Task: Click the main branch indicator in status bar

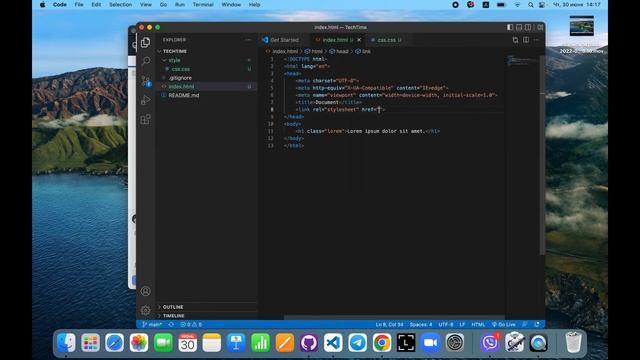Action: [152, 324]
